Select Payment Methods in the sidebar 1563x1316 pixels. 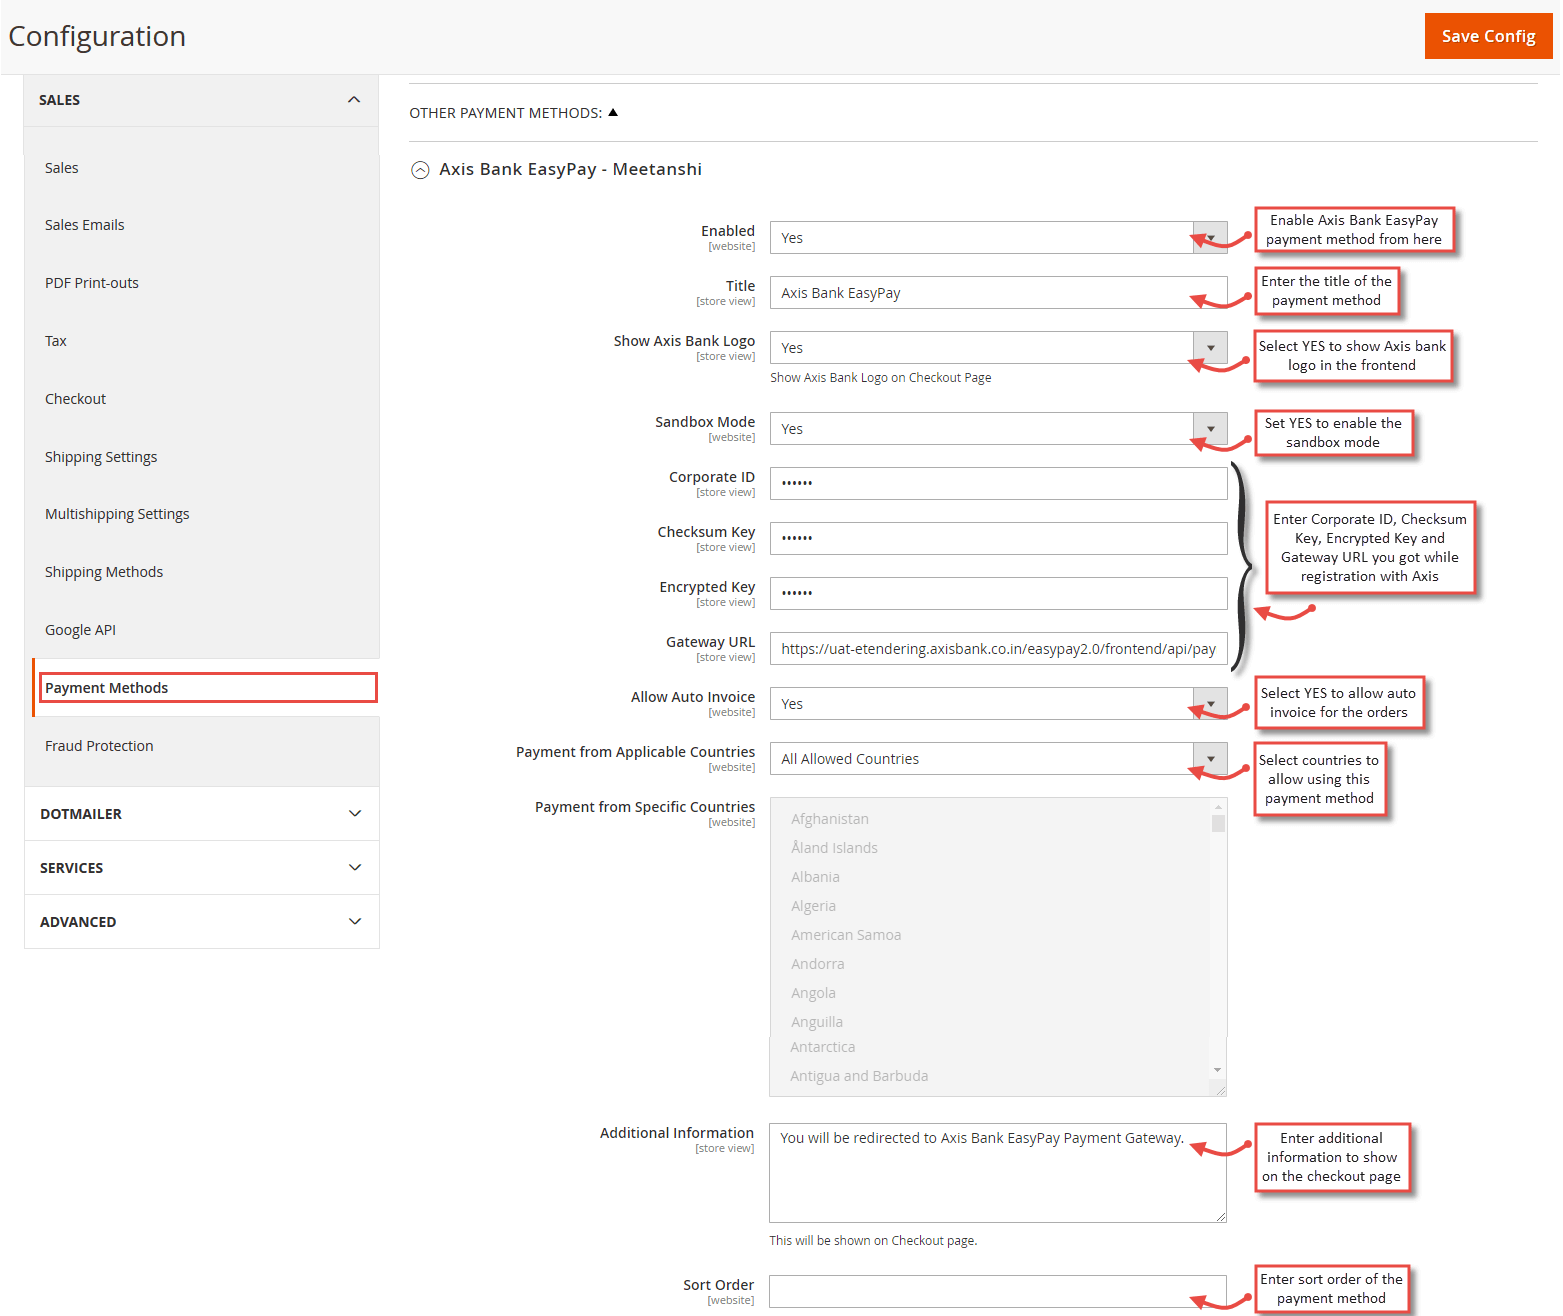pos(106,687)
